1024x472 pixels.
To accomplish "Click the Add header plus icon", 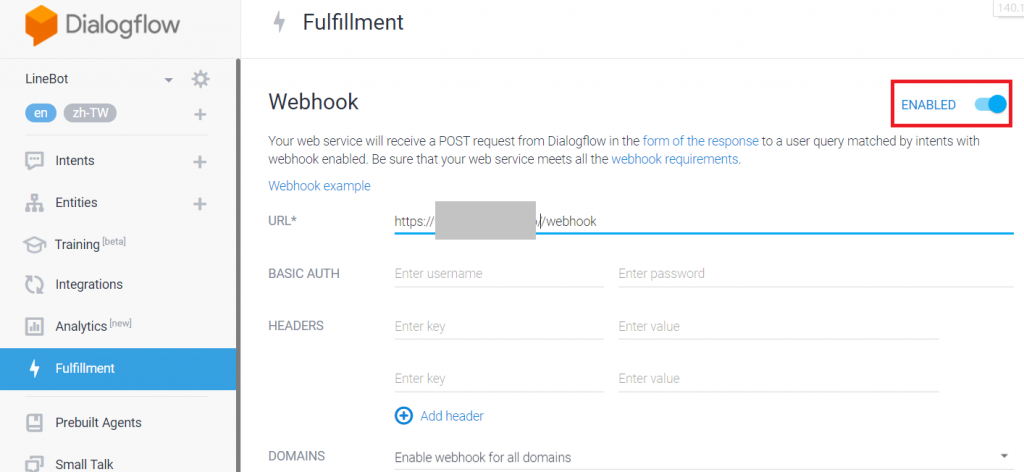I will point(404,416).
